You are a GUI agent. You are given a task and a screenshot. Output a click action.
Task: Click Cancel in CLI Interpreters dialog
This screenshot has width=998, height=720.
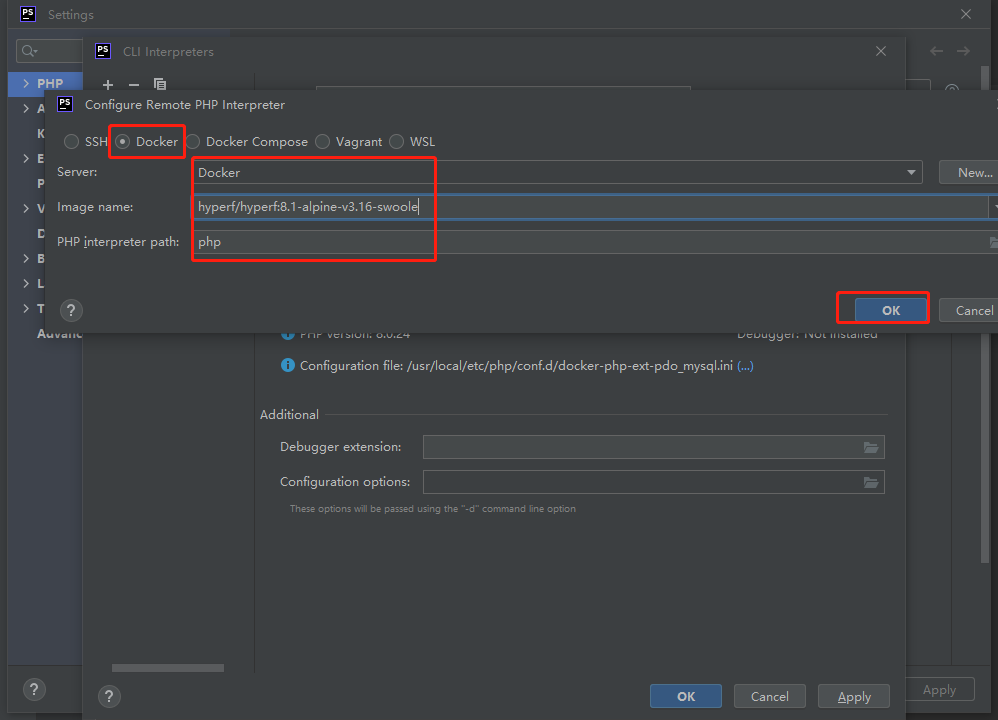(770, 696)
